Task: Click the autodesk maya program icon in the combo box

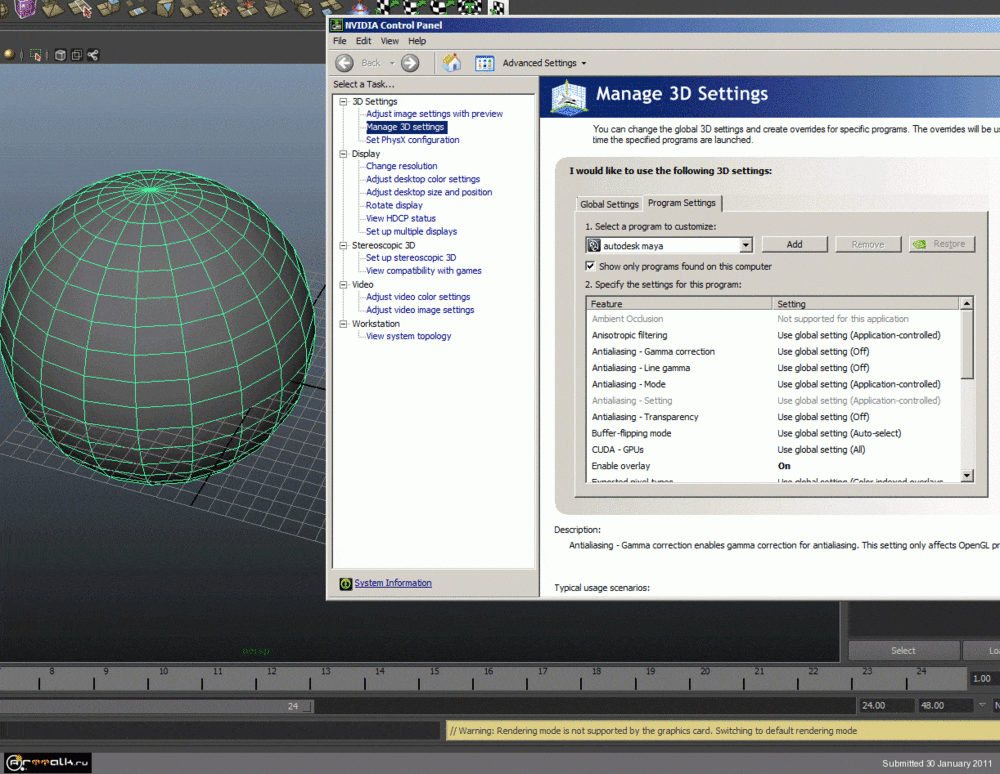Action: coord(594,245)
